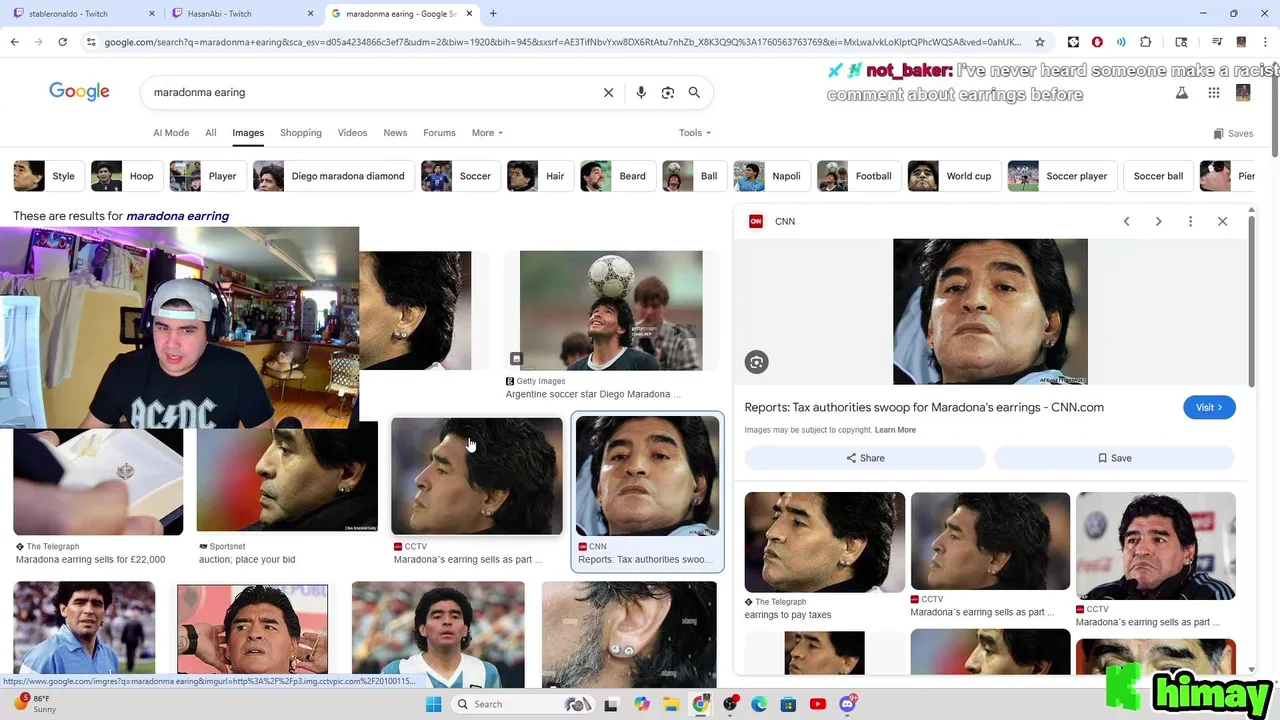Screen dimensions: 1280x720
Task: Open Google Lens image search icon
Action: tap(668, 92)
